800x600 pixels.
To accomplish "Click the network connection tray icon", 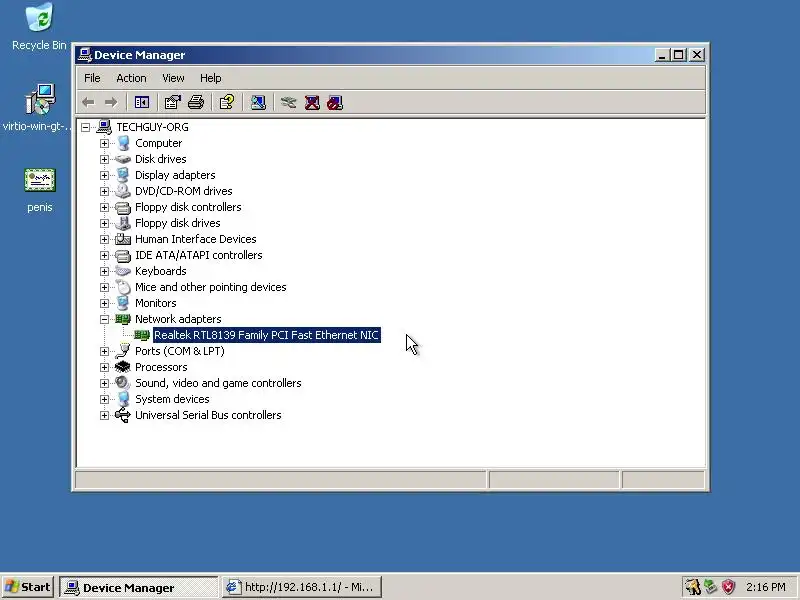I will pyautogui.click(x=710, y=587).
